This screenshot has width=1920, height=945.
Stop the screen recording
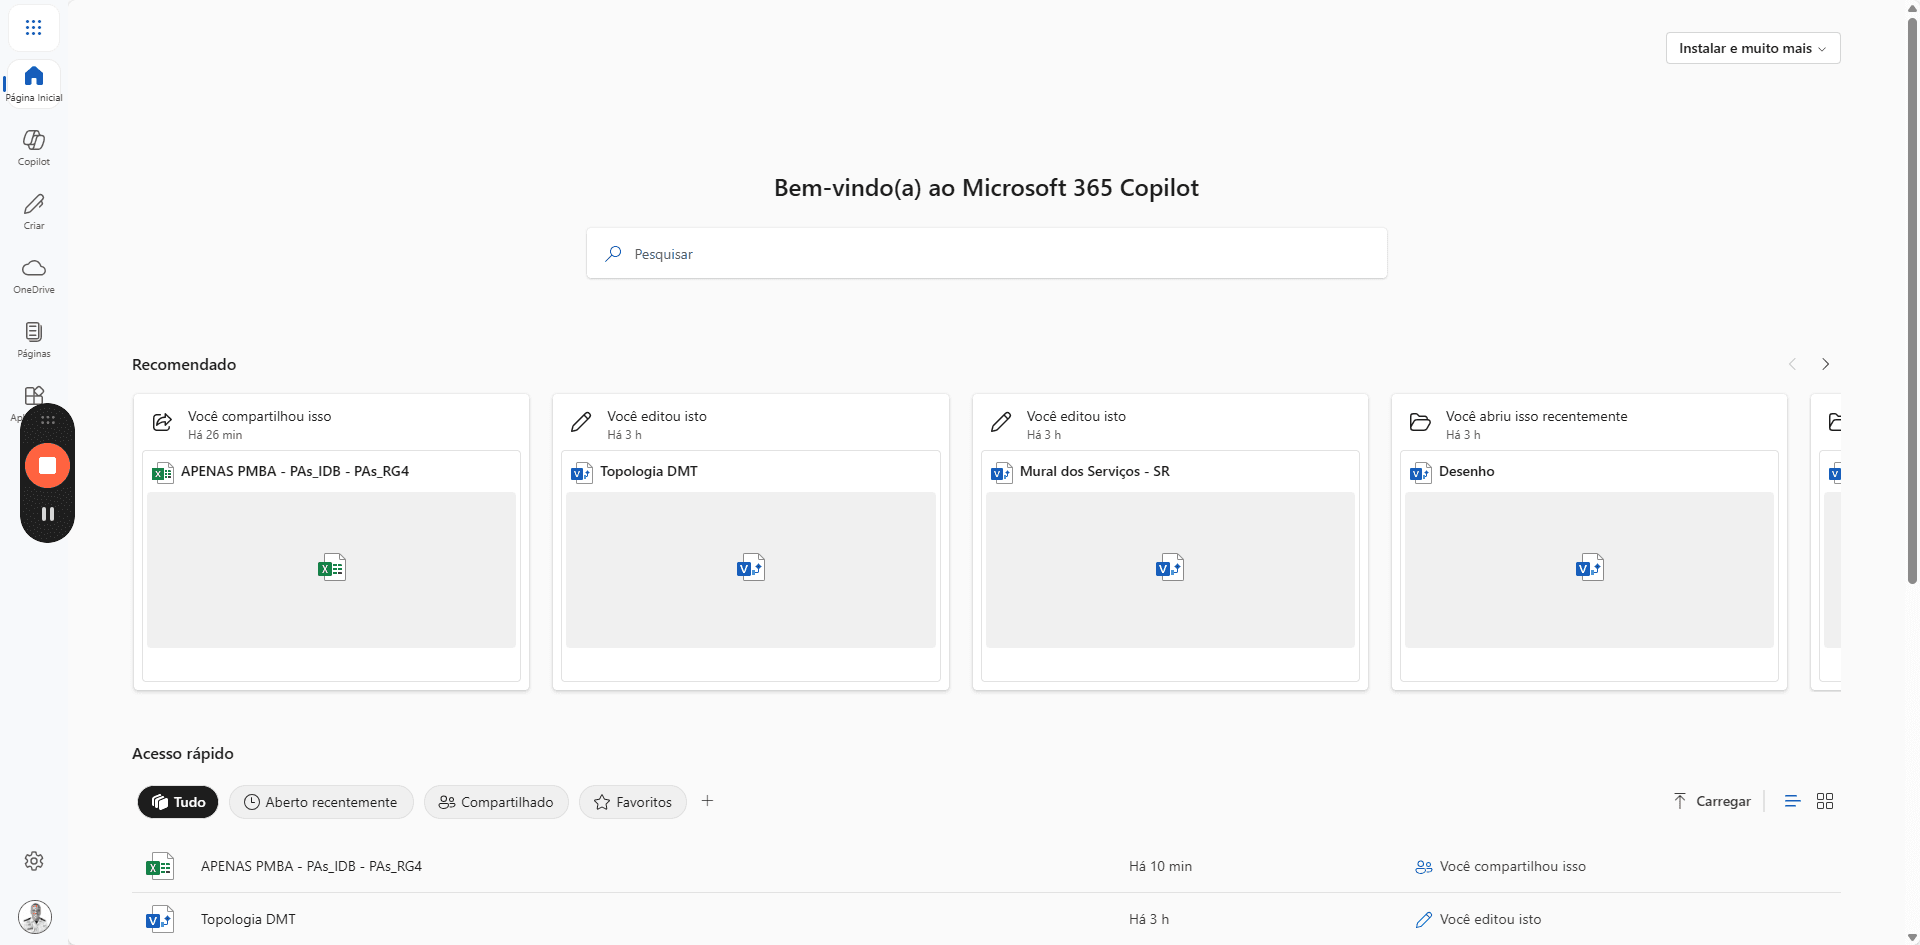tap(47, 465)
